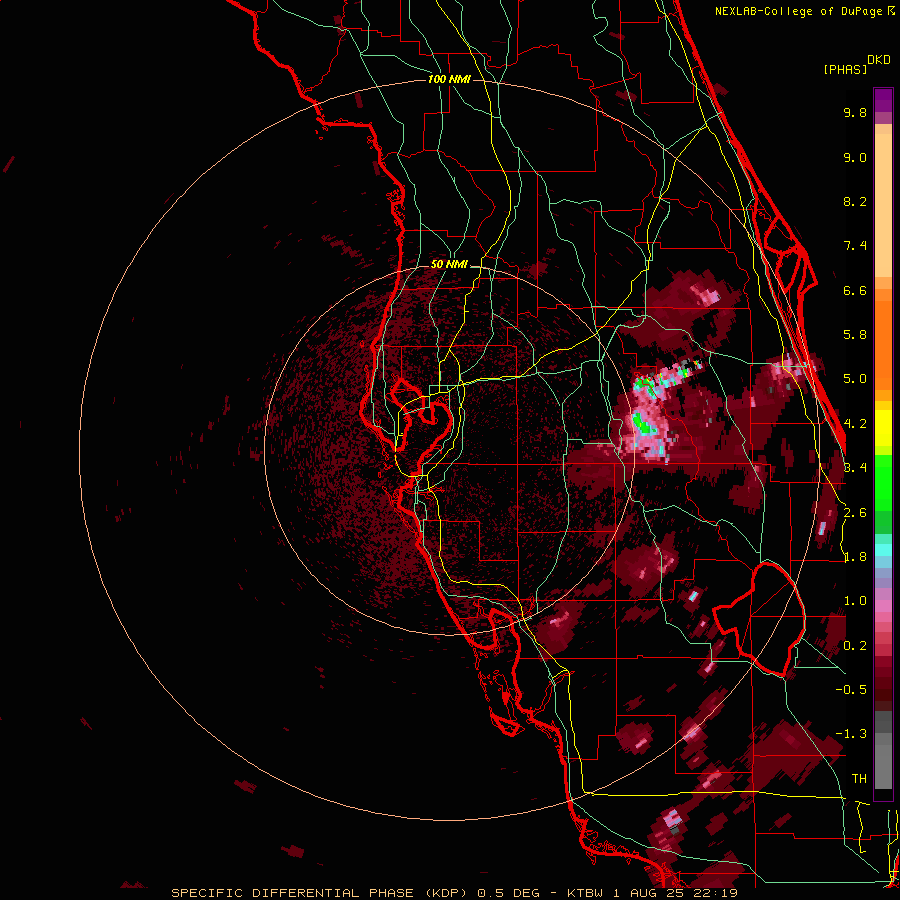
Task: Pick the cyan segment of the color bar
Action: coord(883,549)
